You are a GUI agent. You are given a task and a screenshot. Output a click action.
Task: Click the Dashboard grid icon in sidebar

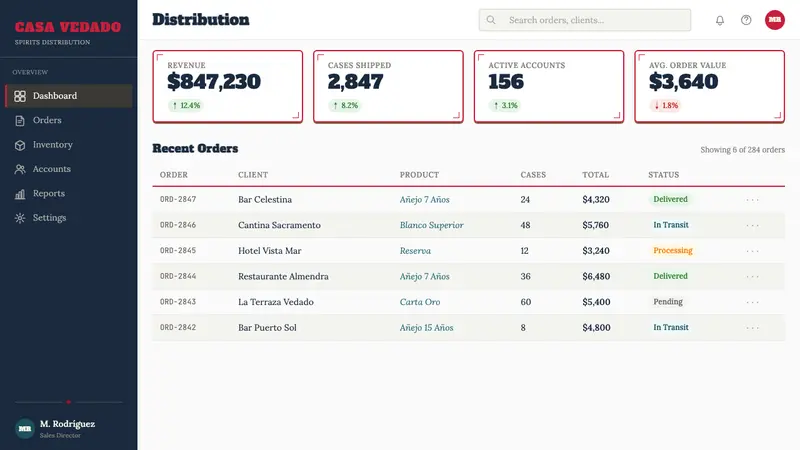tap(20, 96)
